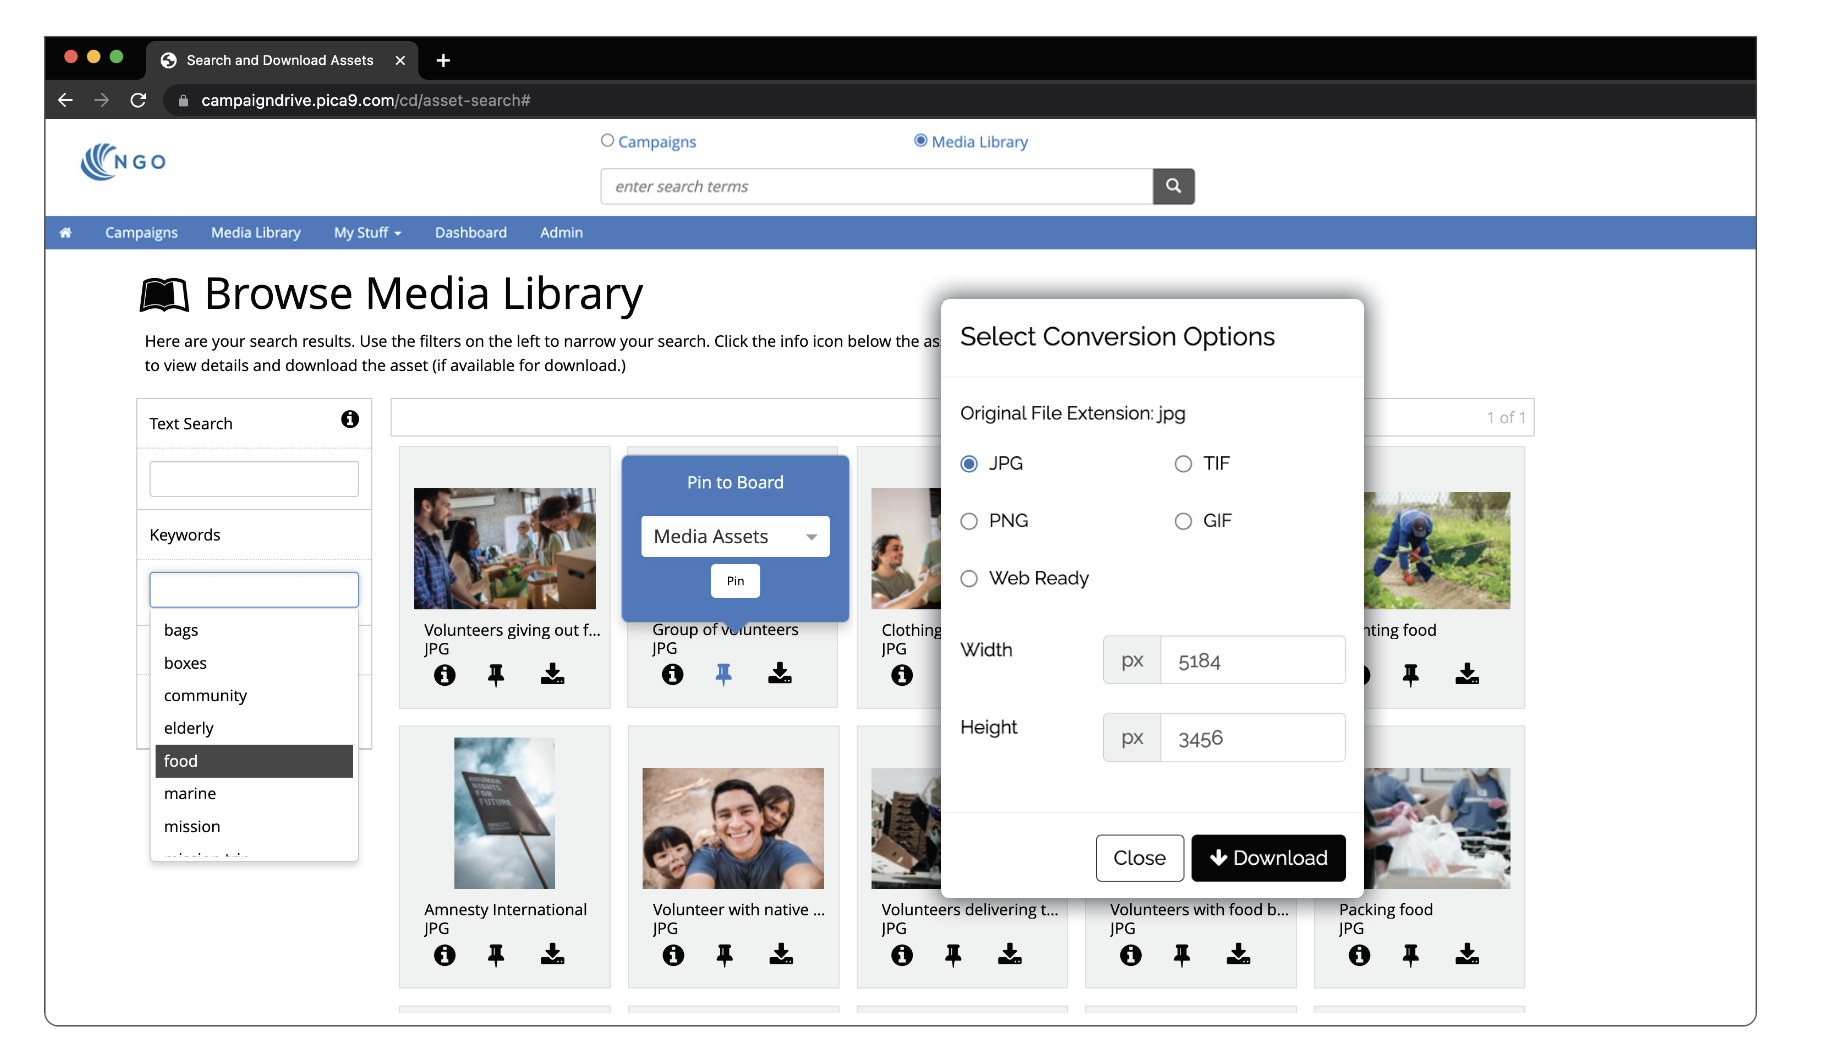This screenshot has width=1836, height=1062.
Task: Download the Packing food asset
Action: point(1467,954)
